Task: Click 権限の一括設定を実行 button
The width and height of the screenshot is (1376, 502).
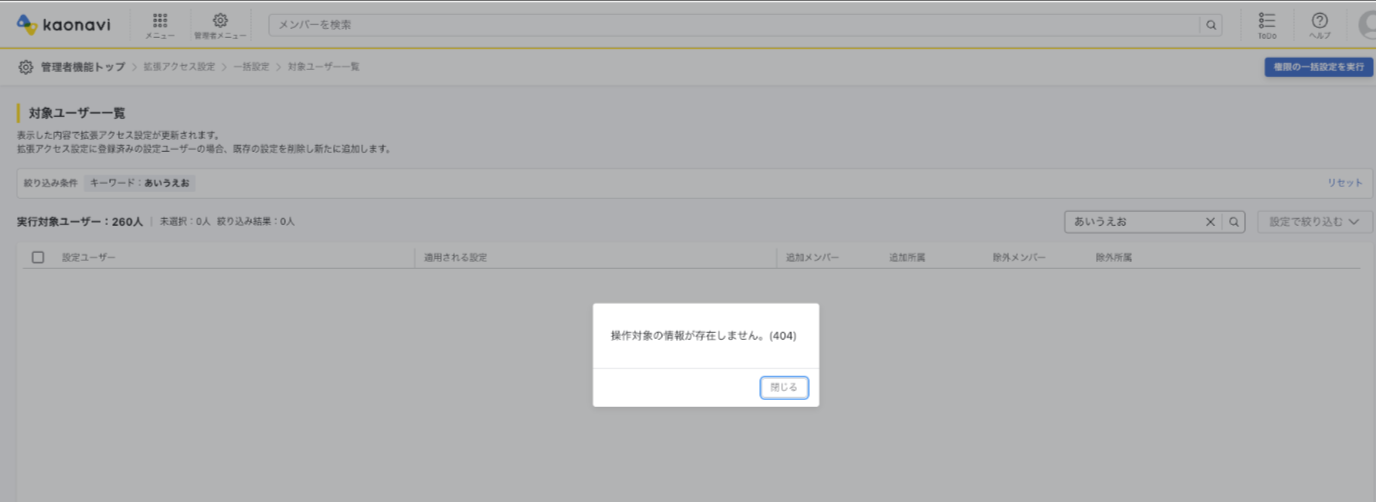Action: click(x=1316, y=67)
